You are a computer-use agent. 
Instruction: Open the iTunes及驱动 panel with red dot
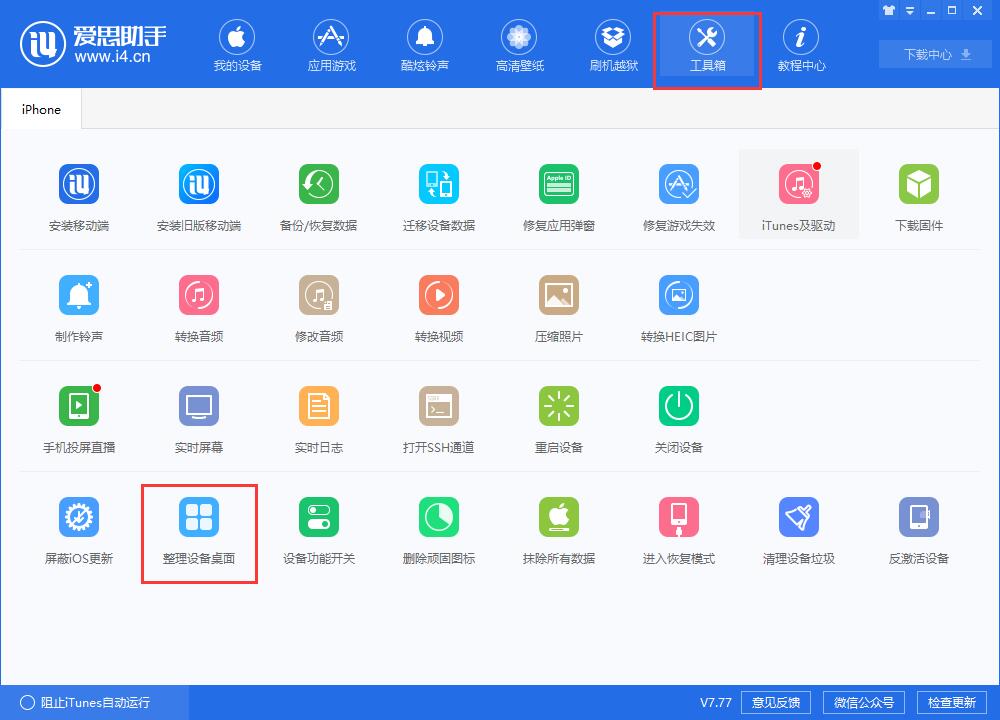coord(798,195)
